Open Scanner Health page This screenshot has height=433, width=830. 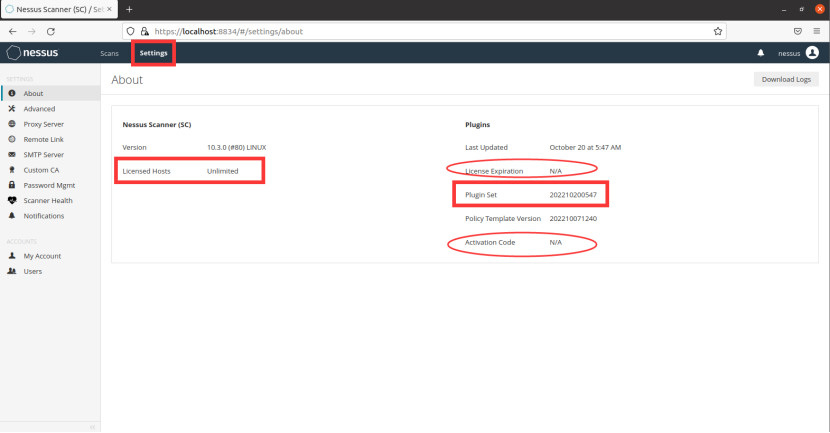tap(50, 201)
